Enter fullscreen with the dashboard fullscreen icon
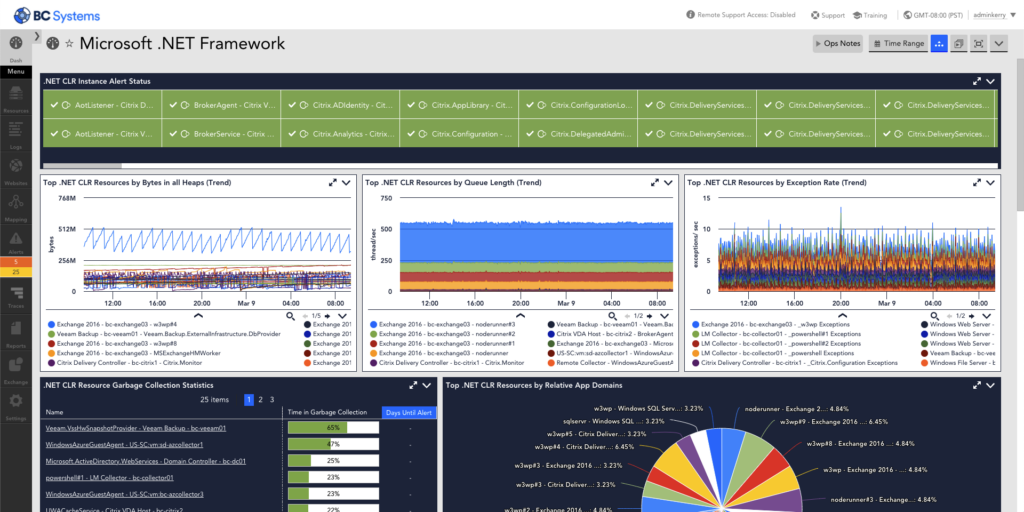Screen dimensions: 1024x512 [978, 44]
